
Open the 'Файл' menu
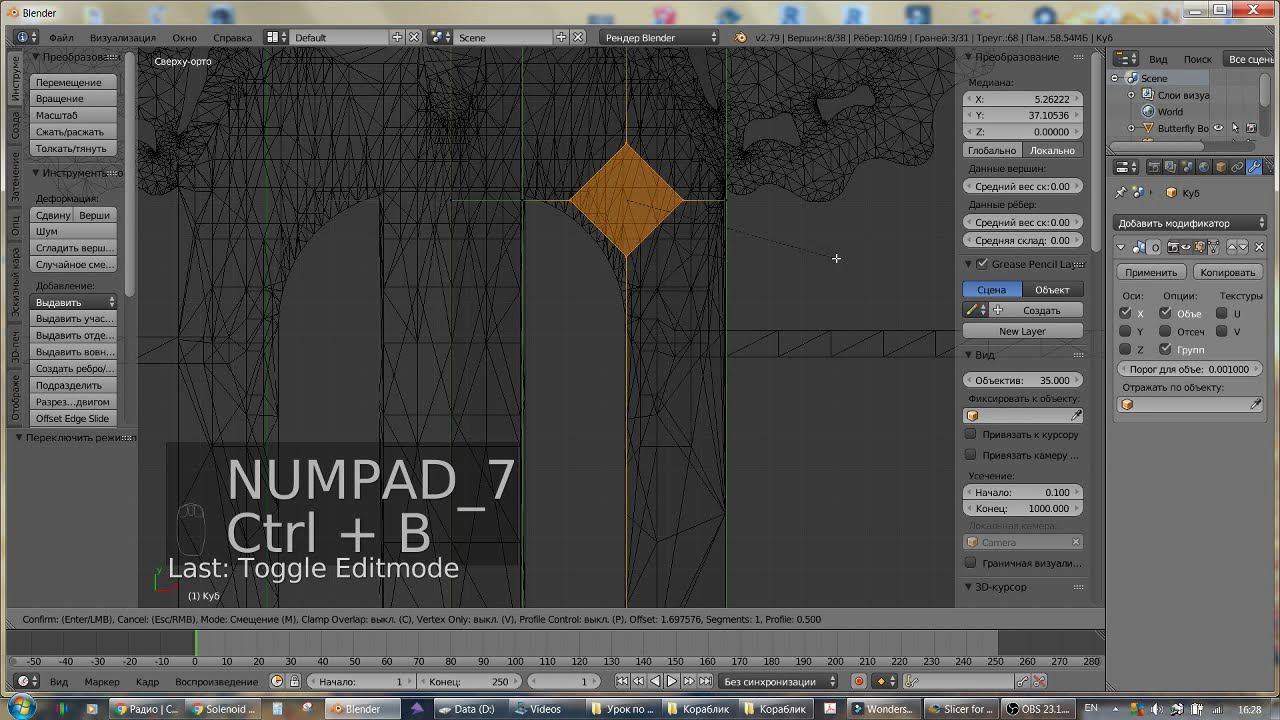61,37
